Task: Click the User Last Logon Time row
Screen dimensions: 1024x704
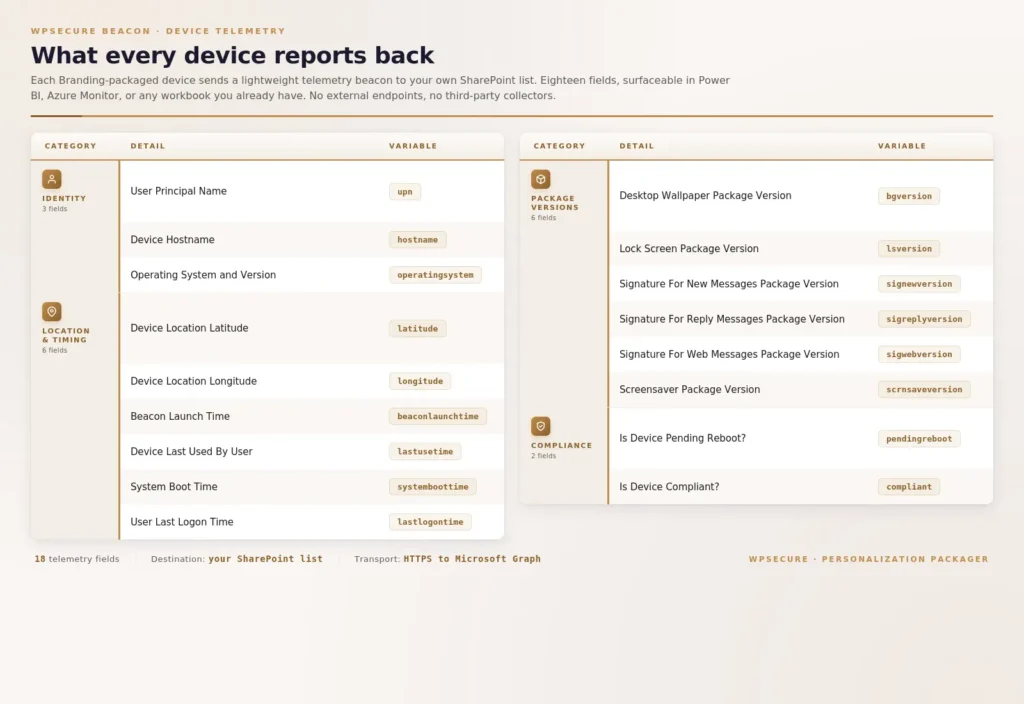Action: pyautogui.click(x=182, y=522)
